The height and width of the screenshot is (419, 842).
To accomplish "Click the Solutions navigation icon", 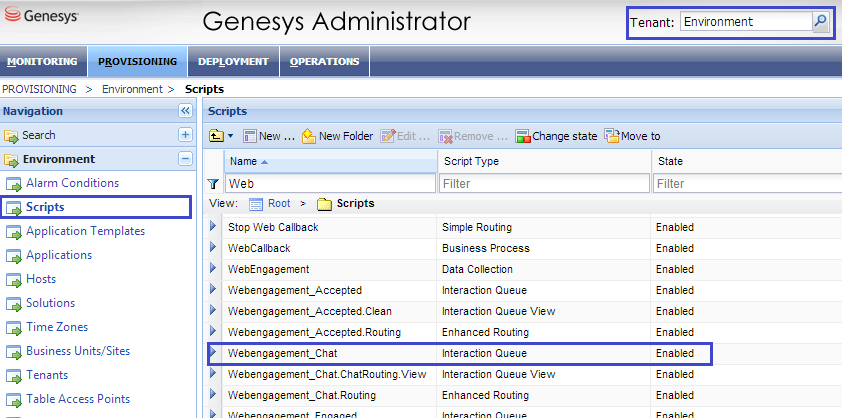I will click(x=13, y=304).
